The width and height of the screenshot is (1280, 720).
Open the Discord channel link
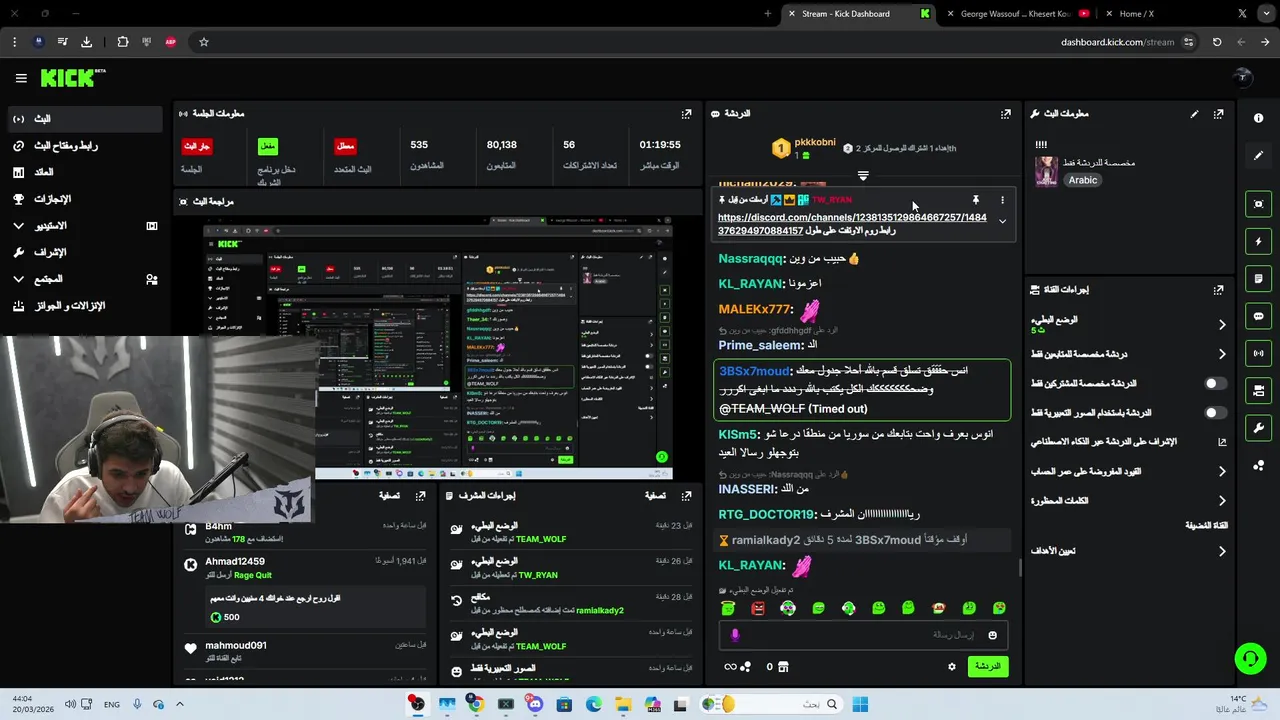tap(852, 224)
